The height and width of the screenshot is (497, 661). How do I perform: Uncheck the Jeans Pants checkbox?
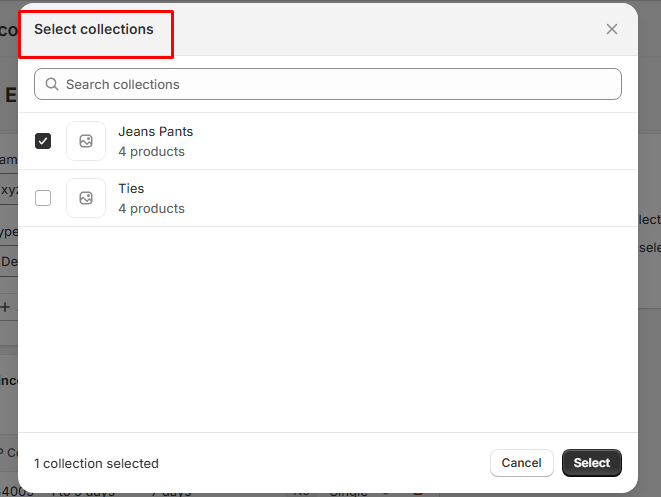(x=43, y=141)
